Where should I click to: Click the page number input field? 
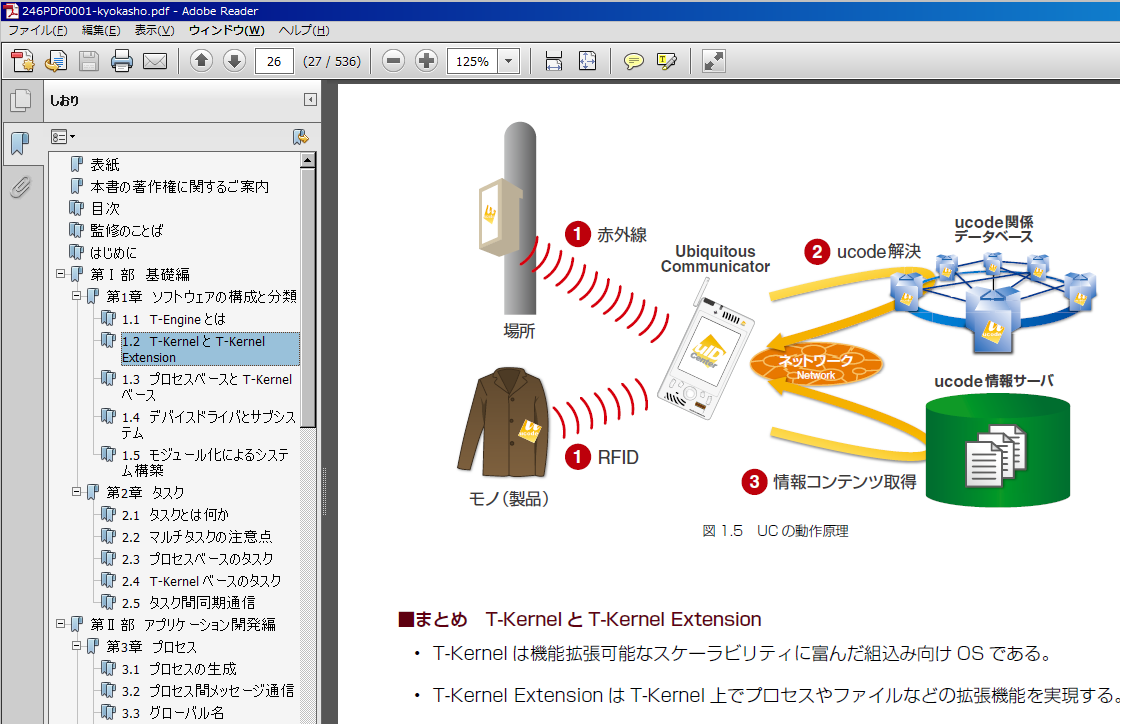tap(274, 62)
